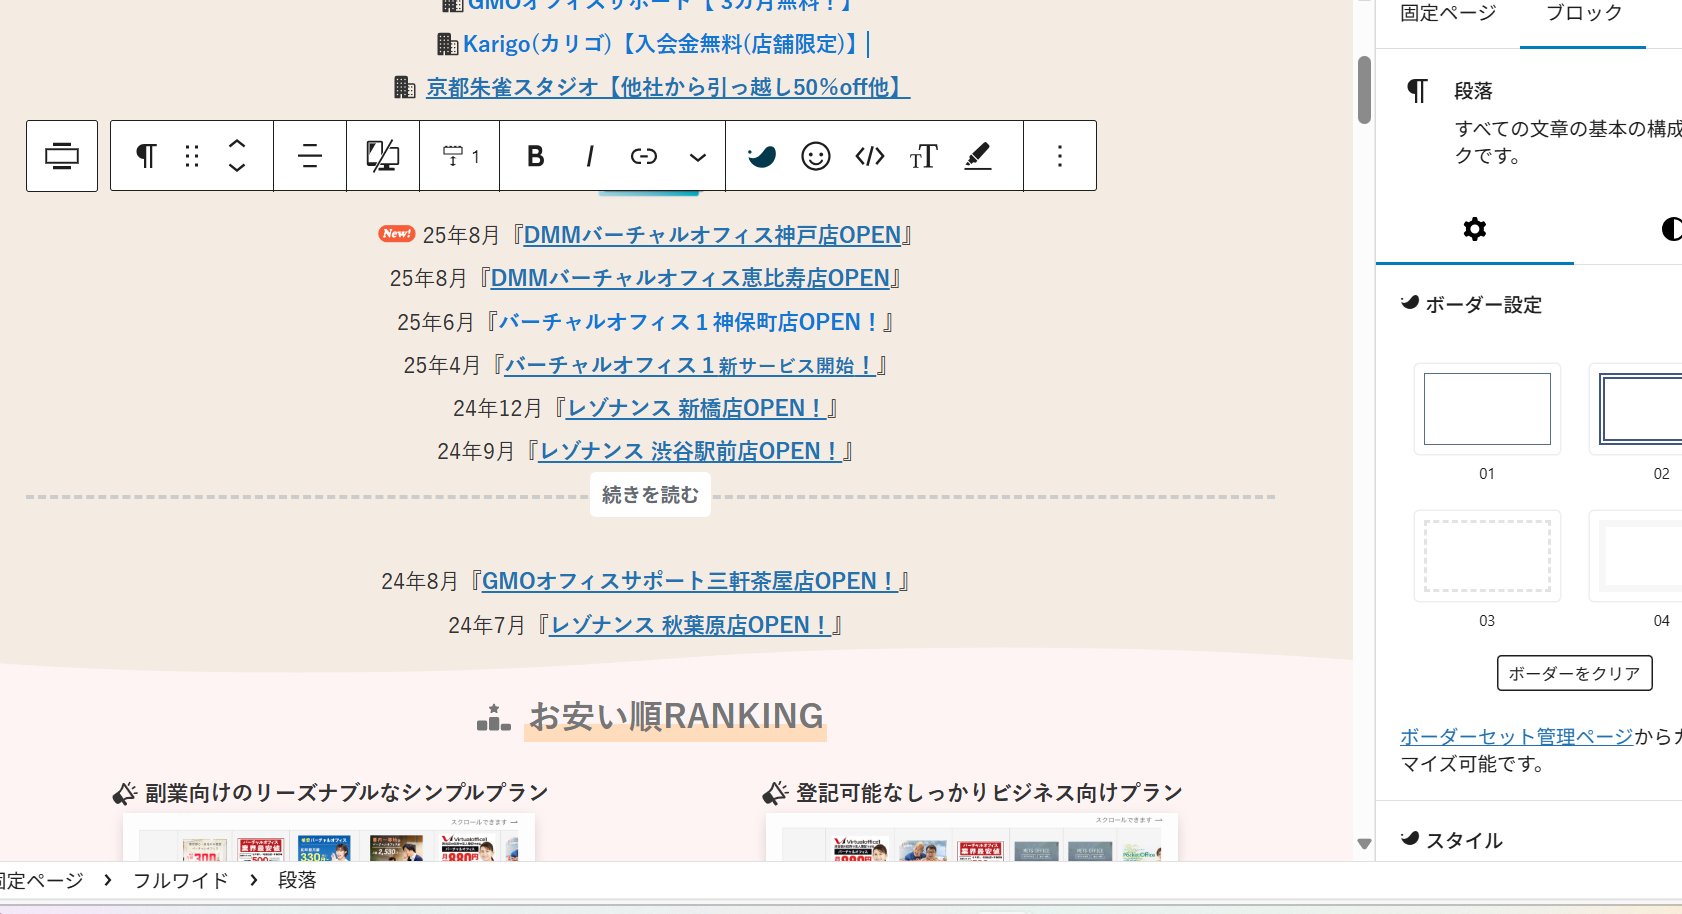Click the Karigo(カリゴ) text line

click(x=660, y=44)
